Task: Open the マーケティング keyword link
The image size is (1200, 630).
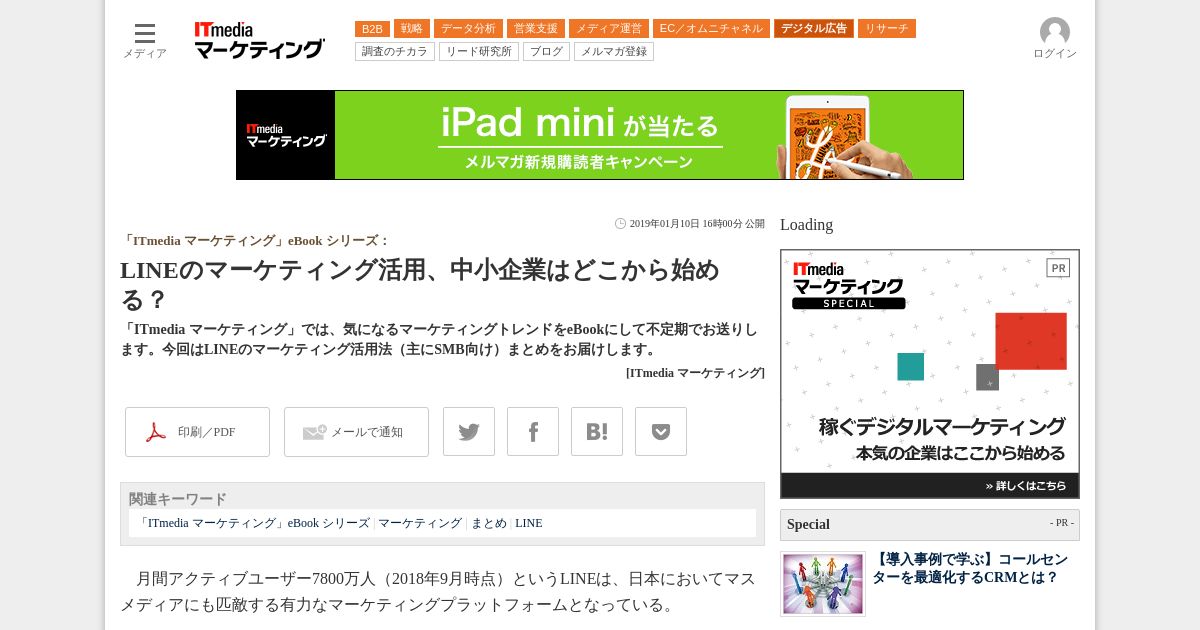Action: (420, 523)
